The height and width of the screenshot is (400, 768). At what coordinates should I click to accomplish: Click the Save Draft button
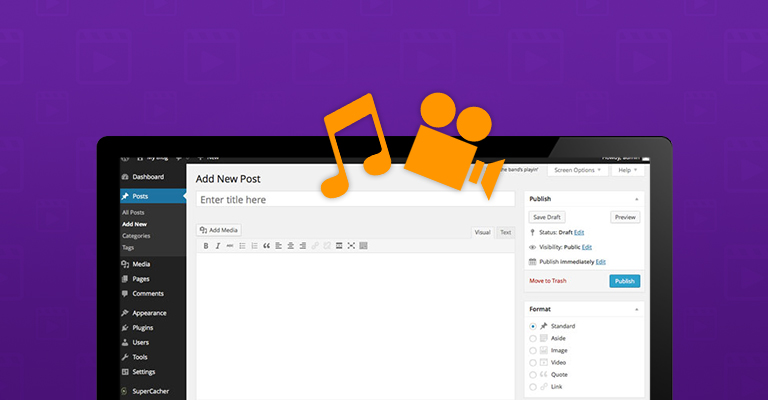(x=547, y=217)
